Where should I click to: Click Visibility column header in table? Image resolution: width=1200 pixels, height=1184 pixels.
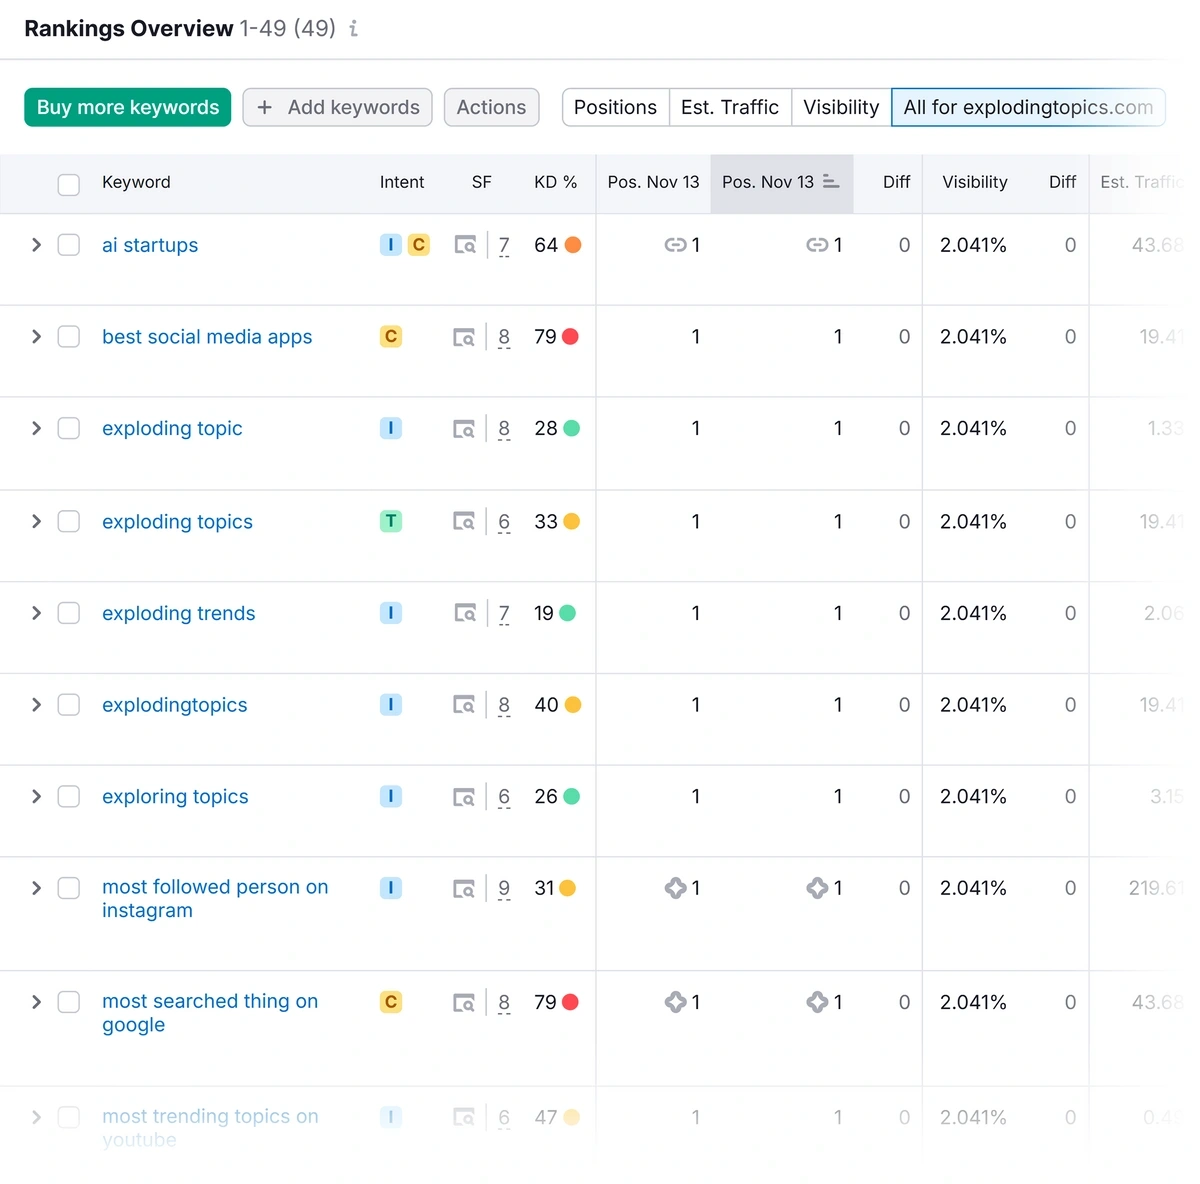(975, 182)
